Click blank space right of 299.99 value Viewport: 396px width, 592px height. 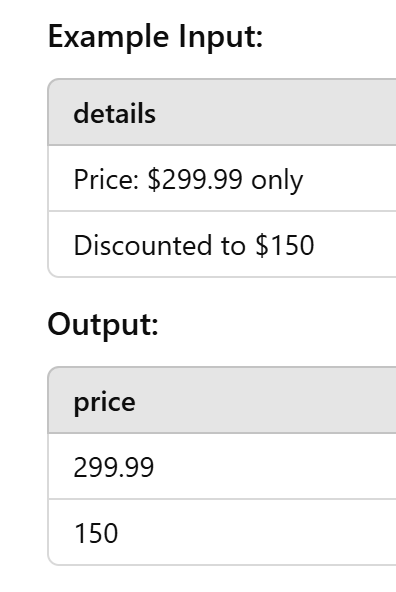[275, 466]
